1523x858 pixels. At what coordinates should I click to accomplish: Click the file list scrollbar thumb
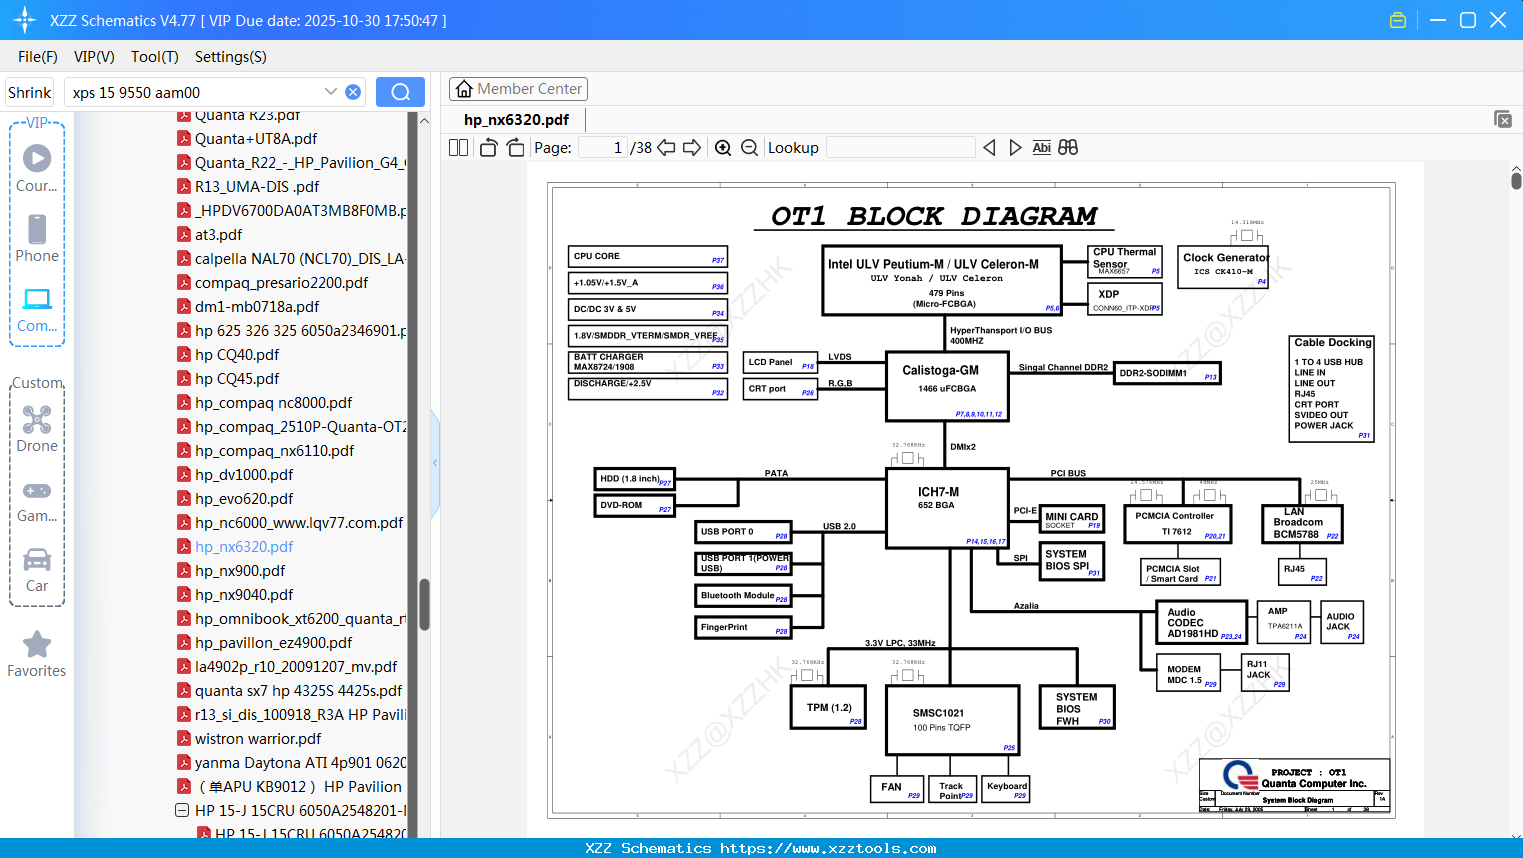point(424,604)
